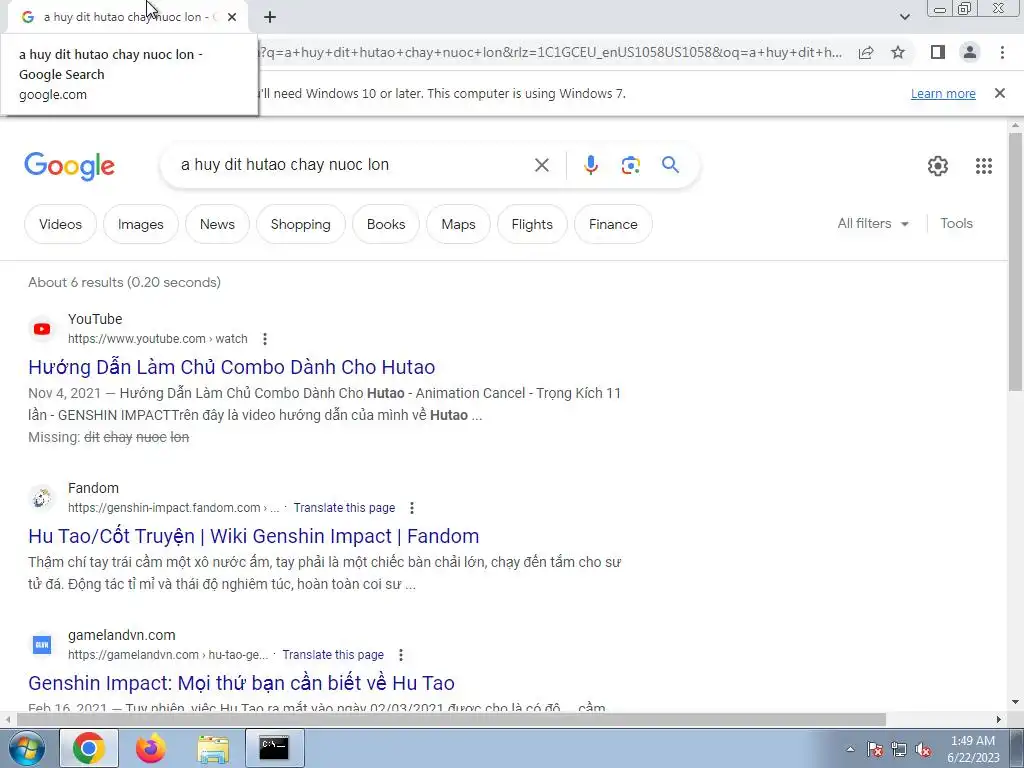Viewport: 1024px width, 768px height.
Task: Submit search with magnifier icon
Action: coord(670,165)
